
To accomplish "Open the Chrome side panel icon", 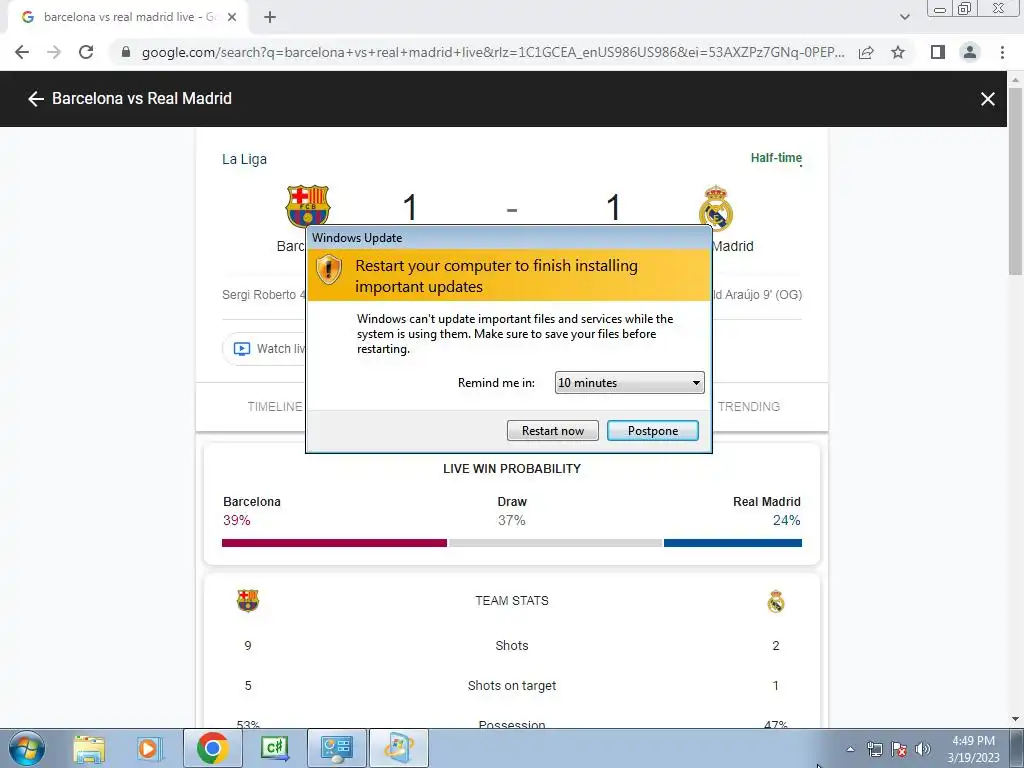I will 938,52.
